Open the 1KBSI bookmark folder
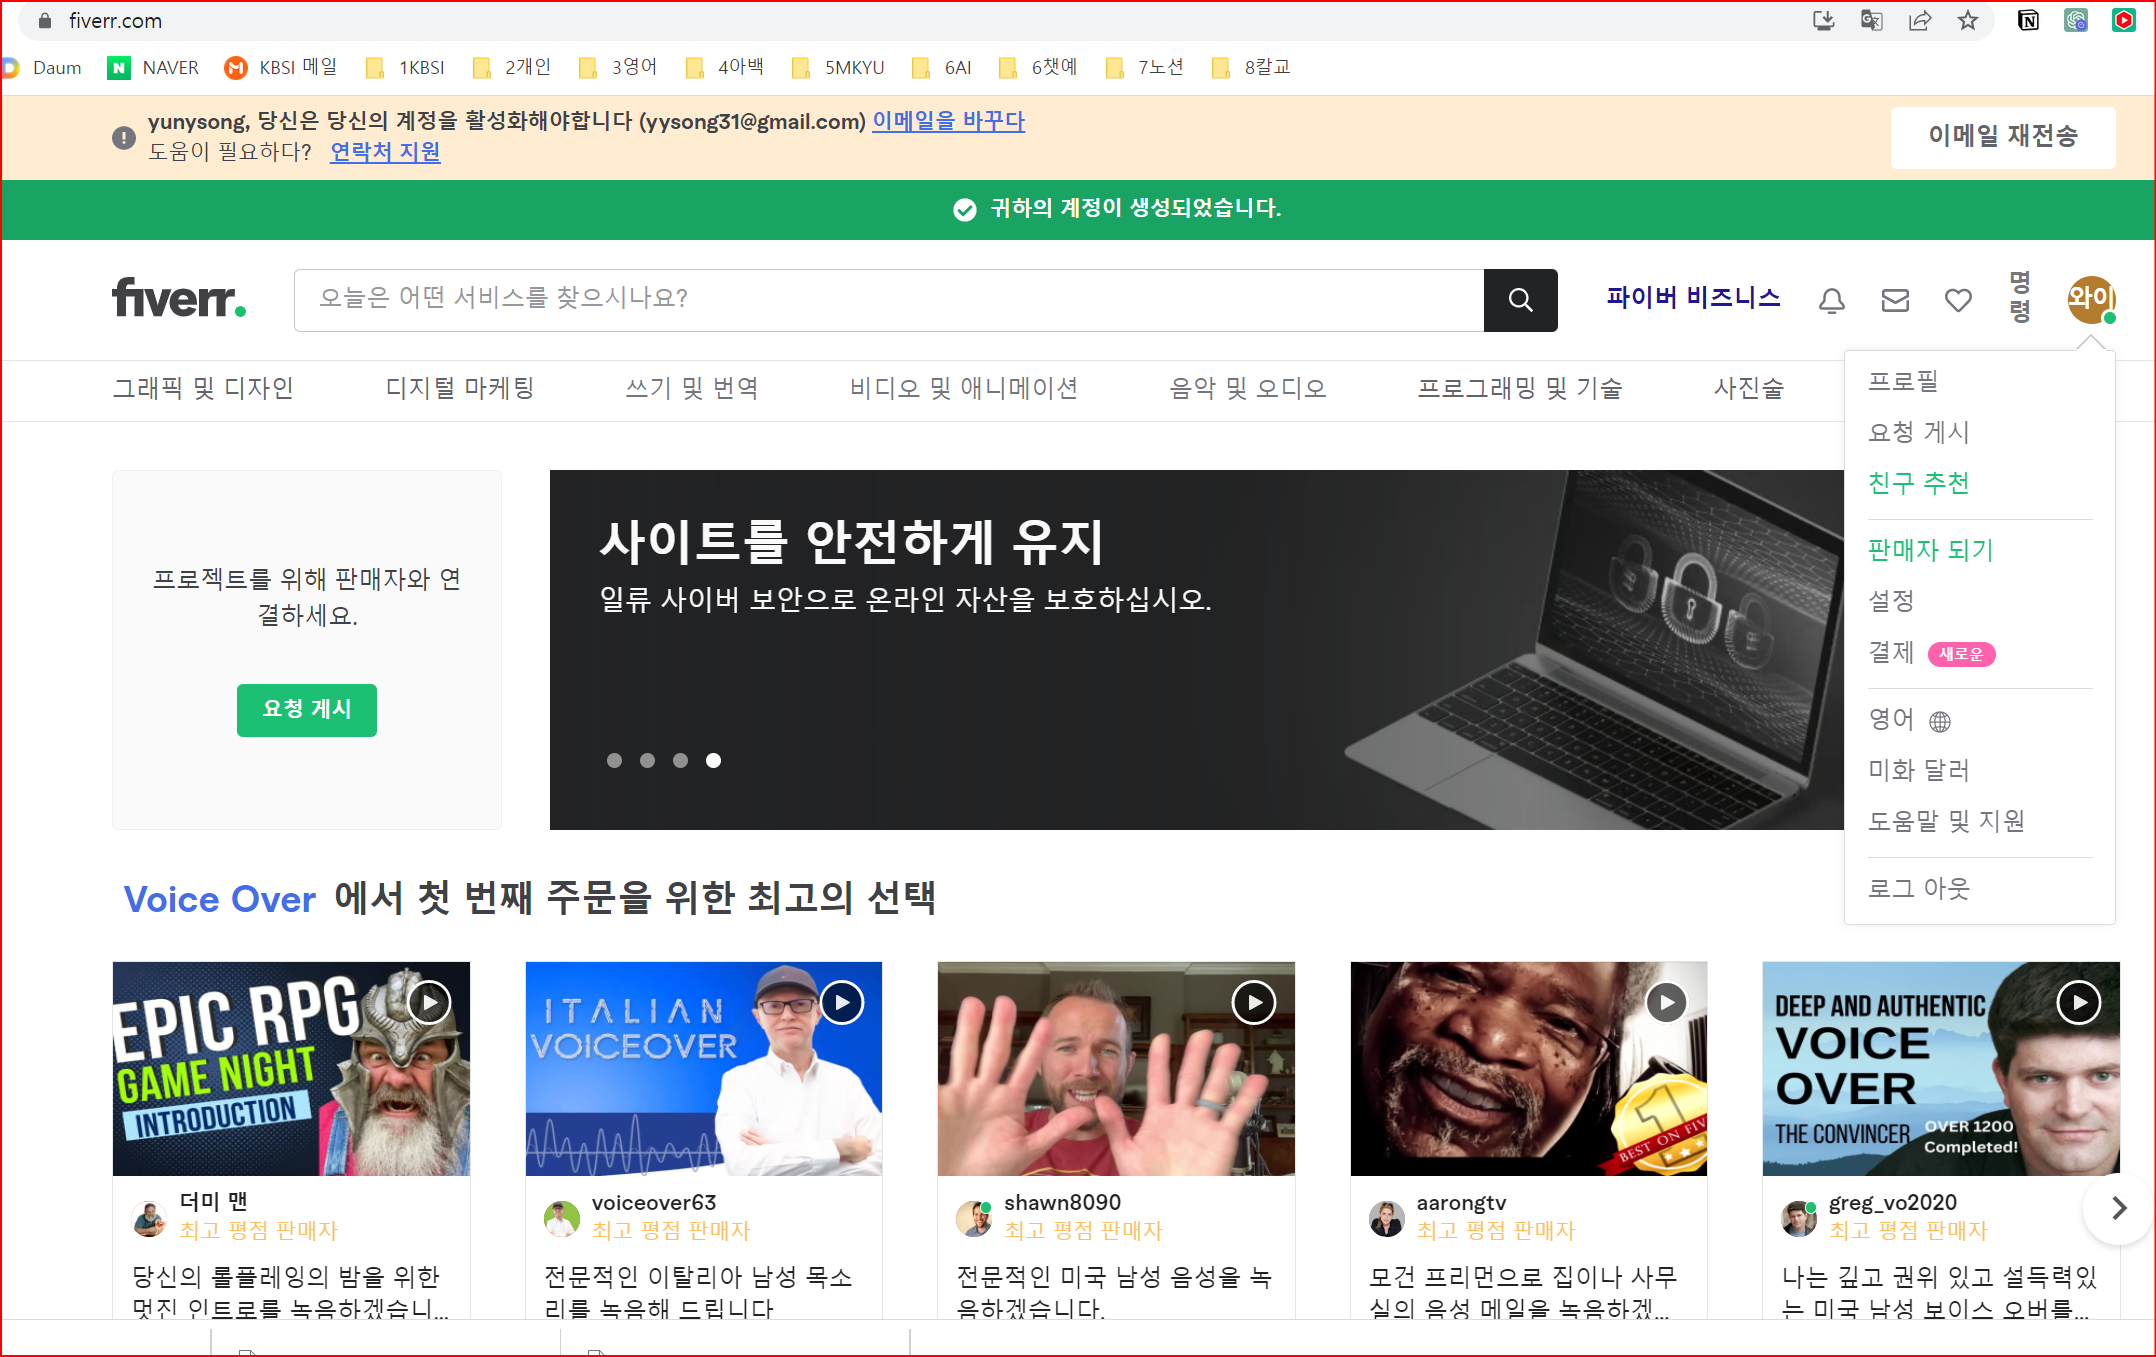This screenshot has height=1357, width=2156. coord(406,67)
